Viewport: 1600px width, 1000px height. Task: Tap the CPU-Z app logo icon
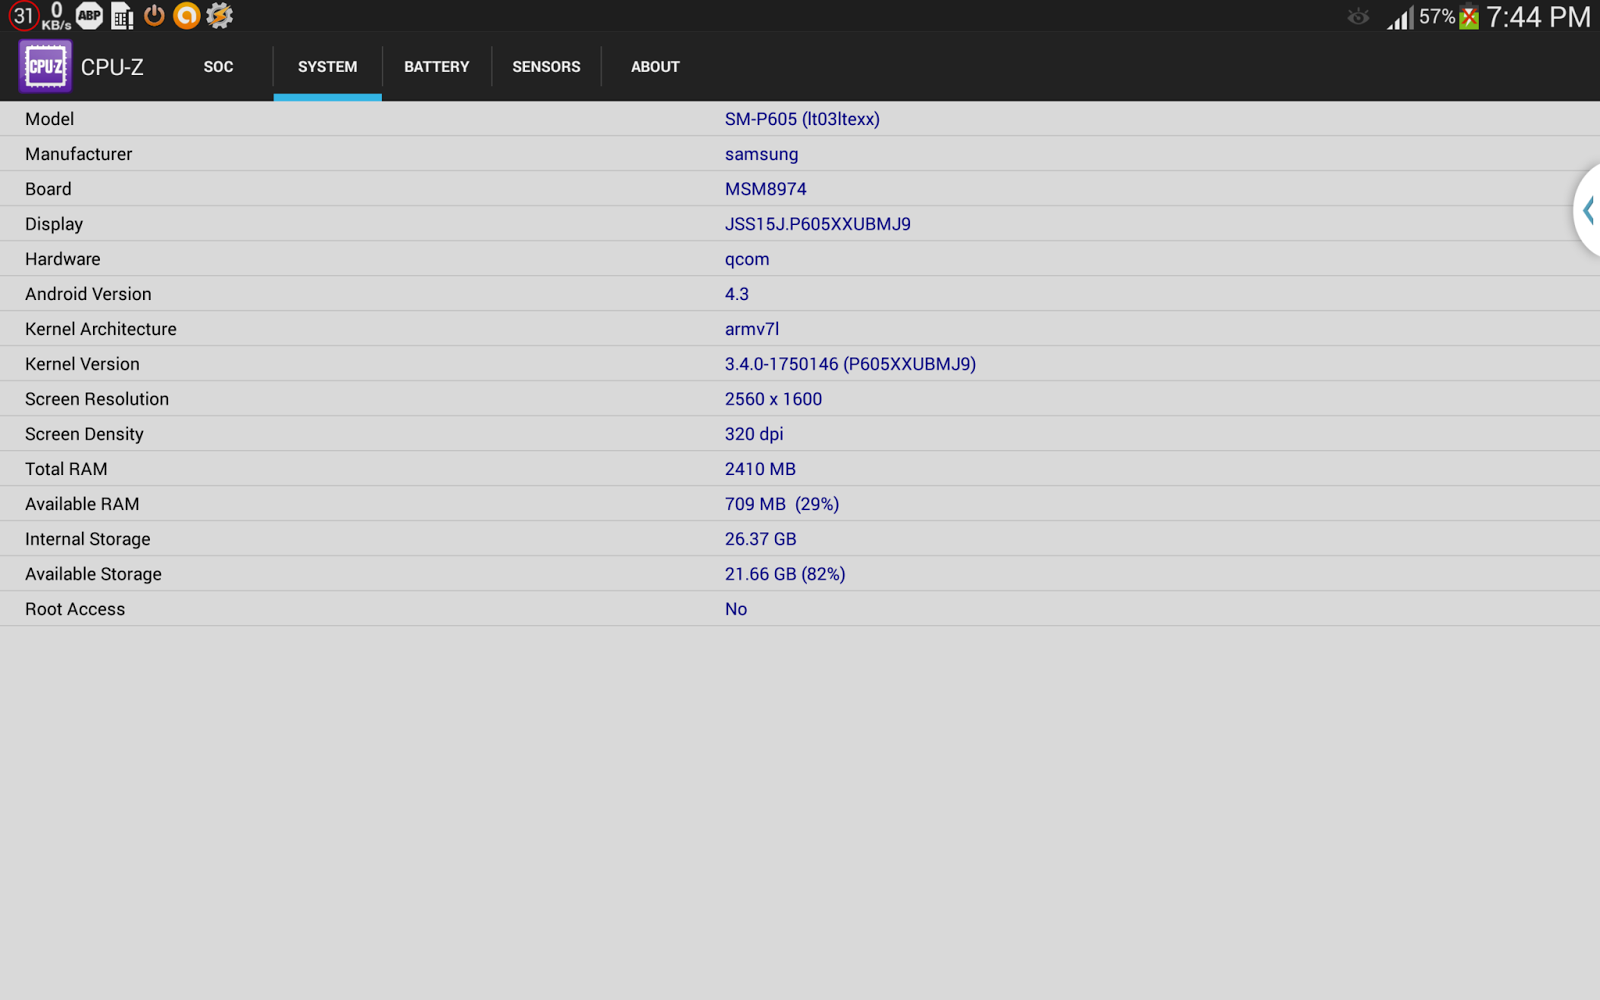pos(45,66)
